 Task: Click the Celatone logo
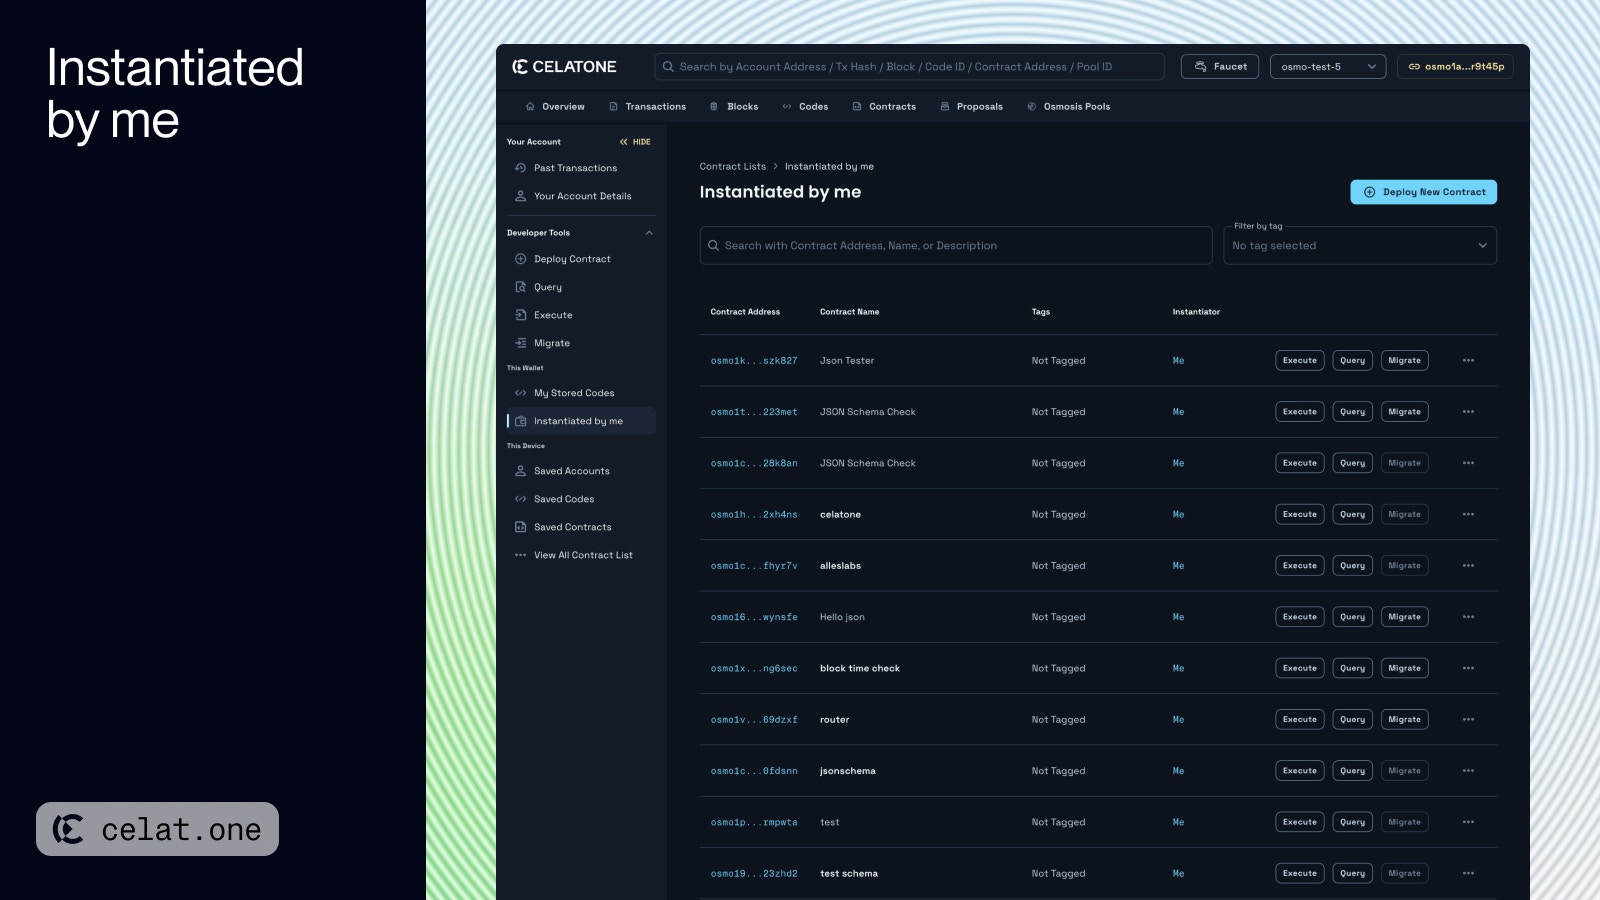coord(564,67)
